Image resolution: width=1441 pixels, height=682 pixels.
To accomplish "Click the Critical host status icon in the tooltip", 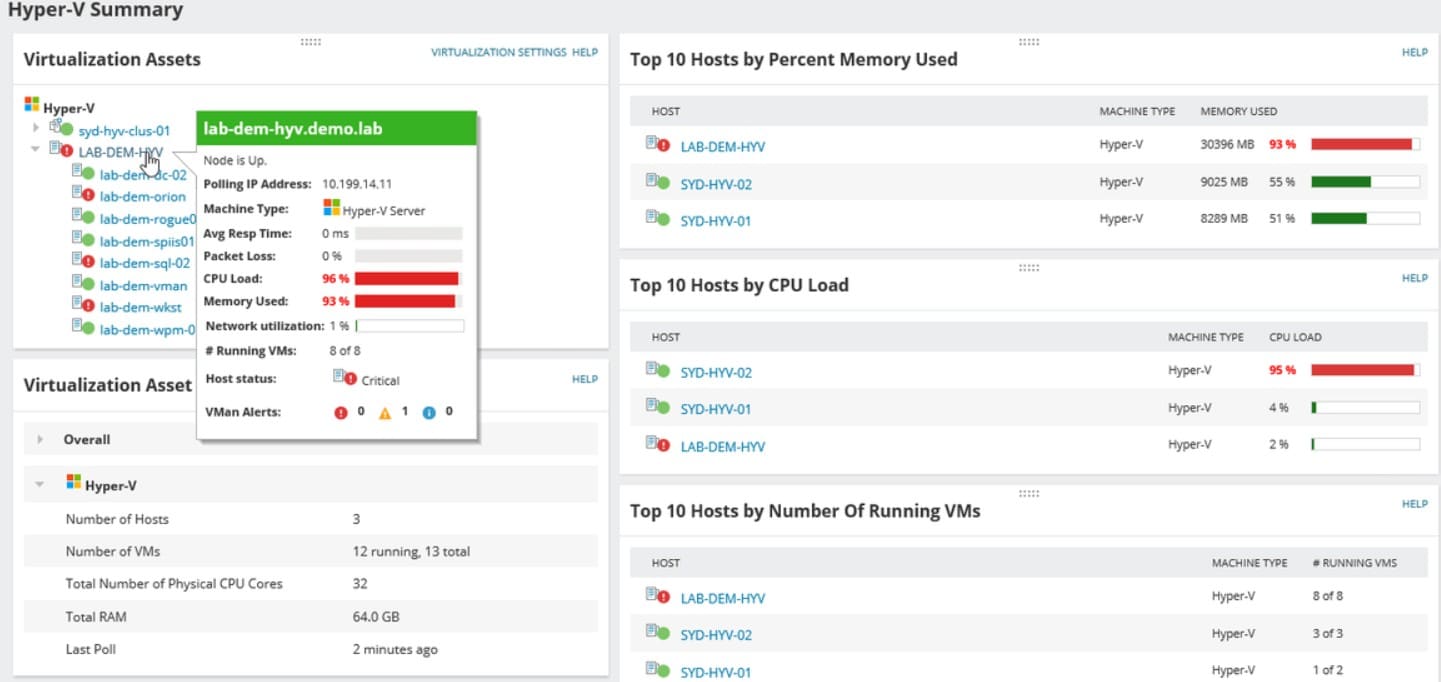I will pyautogui.click(x=344, y=378).
